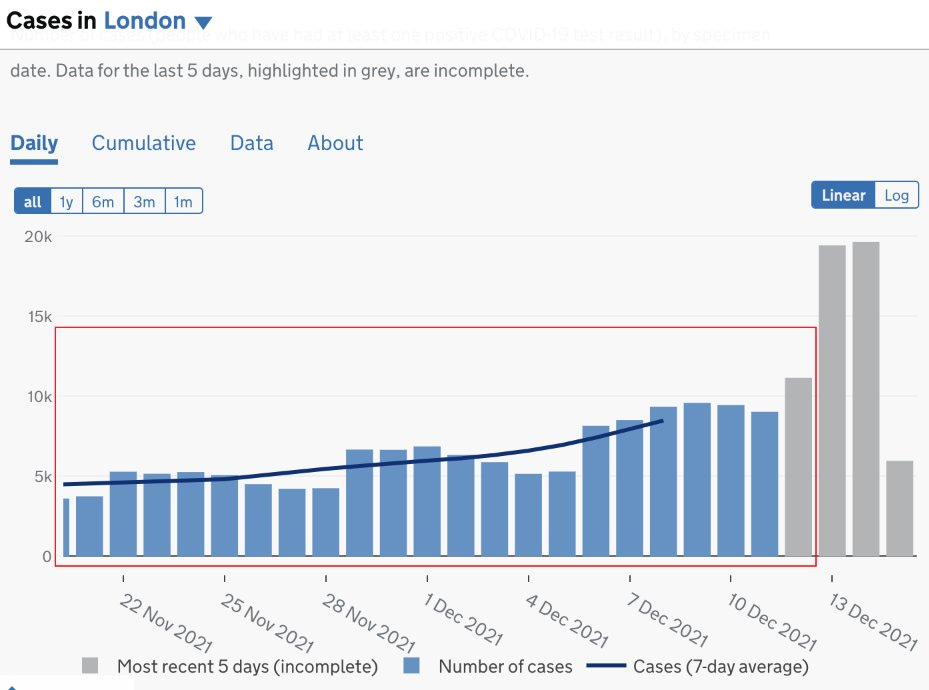Click the '20k' y-axis label
Viewport: 929px width, 690px height.
[x=38, y=237]
